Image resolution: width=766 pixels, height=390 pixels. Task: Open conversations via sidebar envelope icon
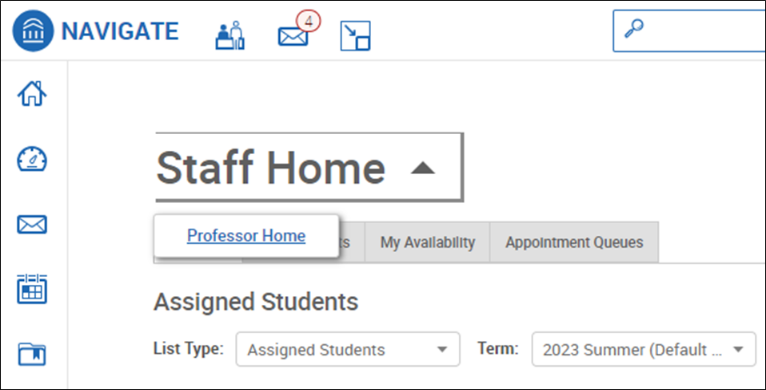32,225
